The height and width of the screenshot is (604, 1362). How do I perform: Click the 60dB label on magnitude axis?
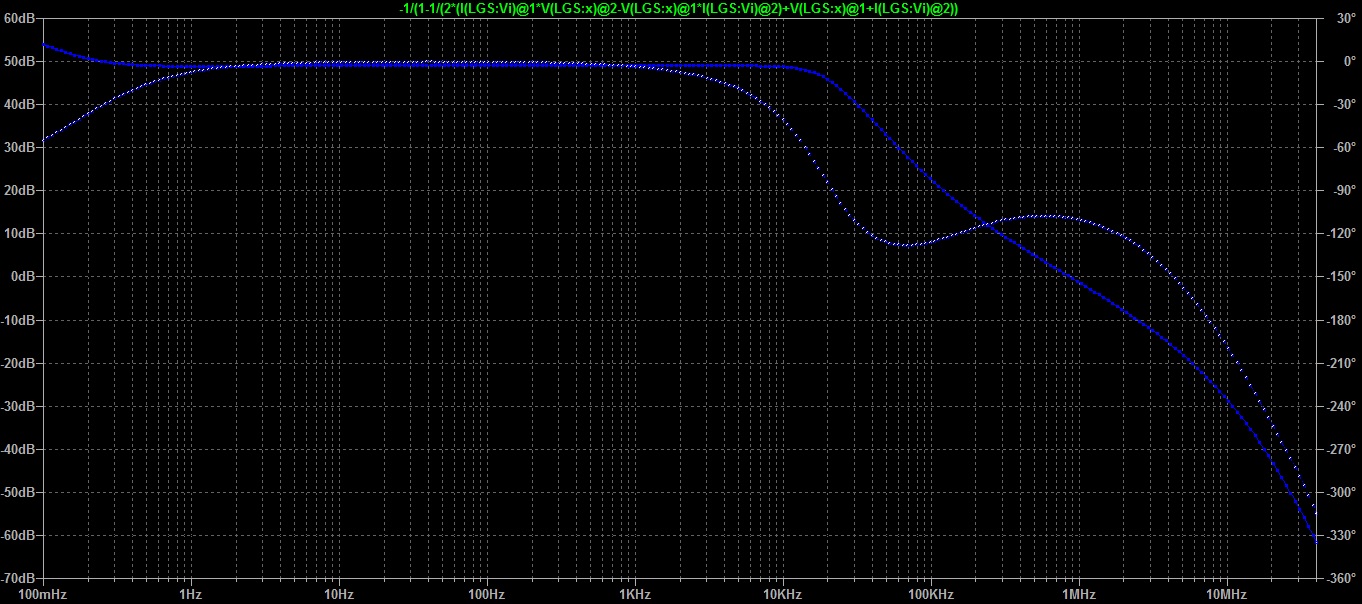pos(21,18)
